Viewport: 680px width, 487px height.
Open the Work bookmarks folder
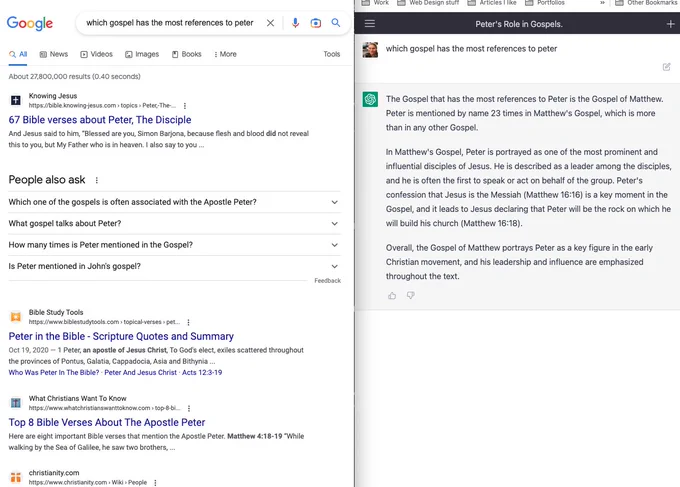(x=375, y=3)
